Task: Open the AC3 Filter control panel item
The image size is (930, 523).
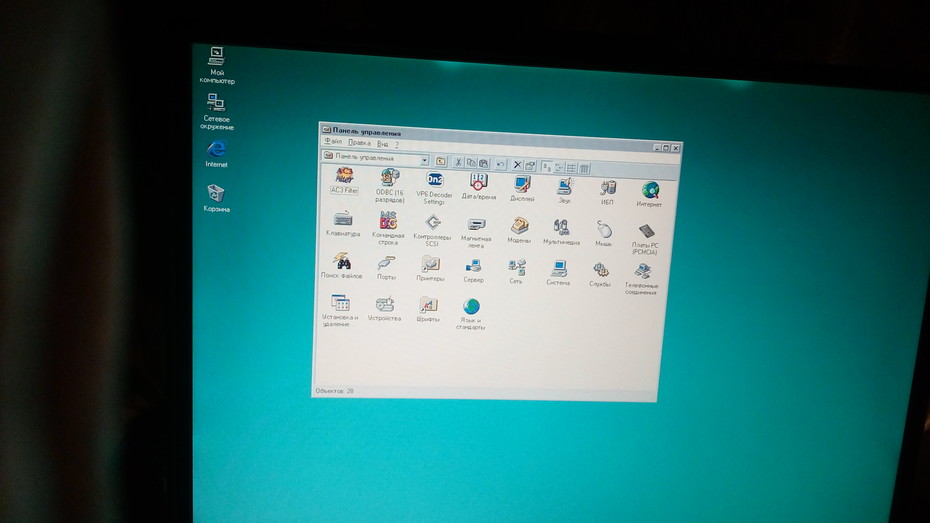Action: tap(344, 180)
